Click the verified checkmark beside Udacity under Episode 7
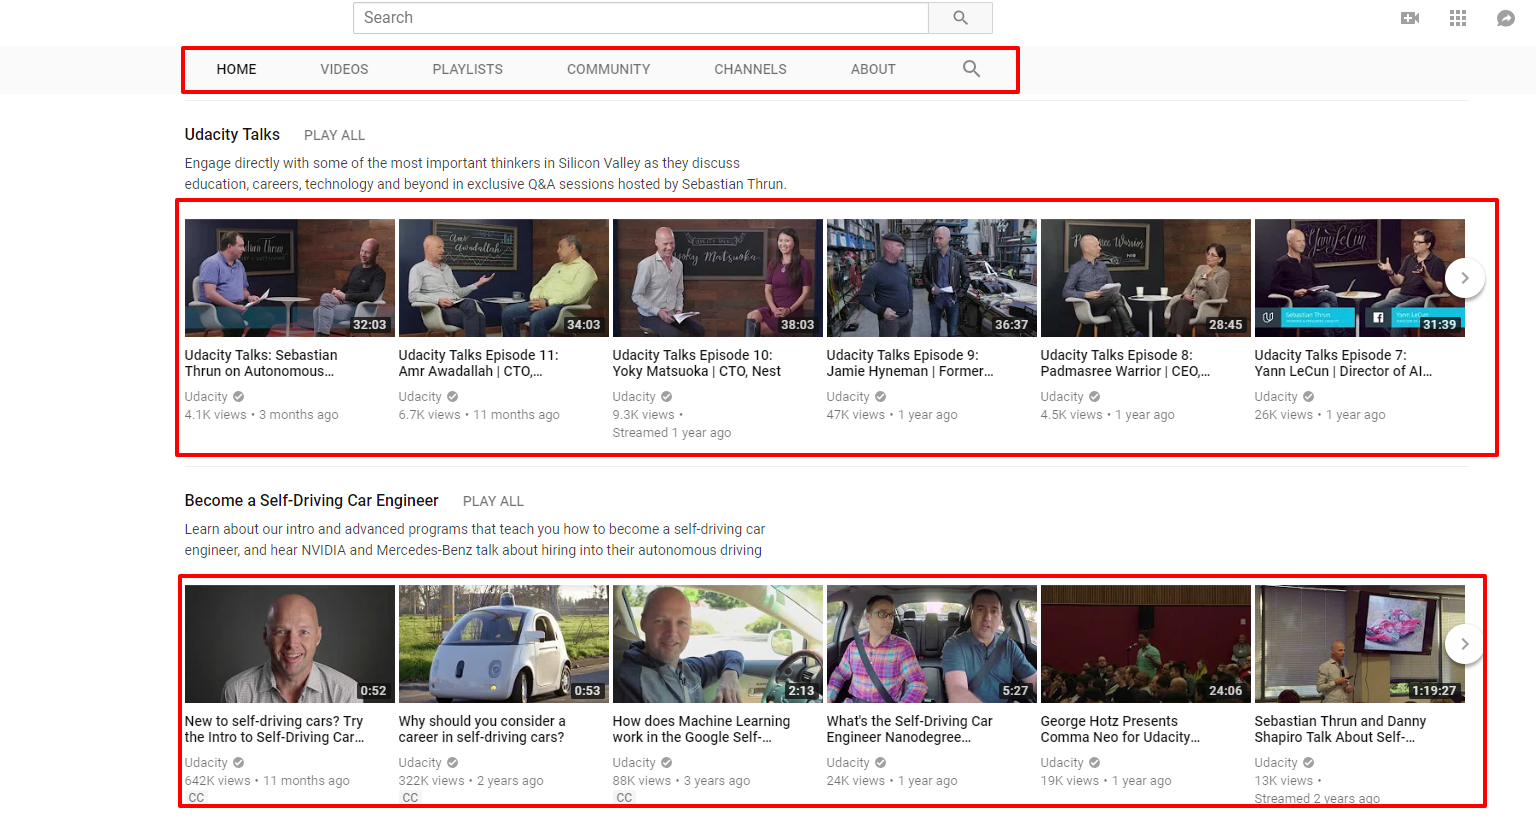The height and width of the screenshot is (831, 1536). pyautogui.click(x=1308, y=397)
